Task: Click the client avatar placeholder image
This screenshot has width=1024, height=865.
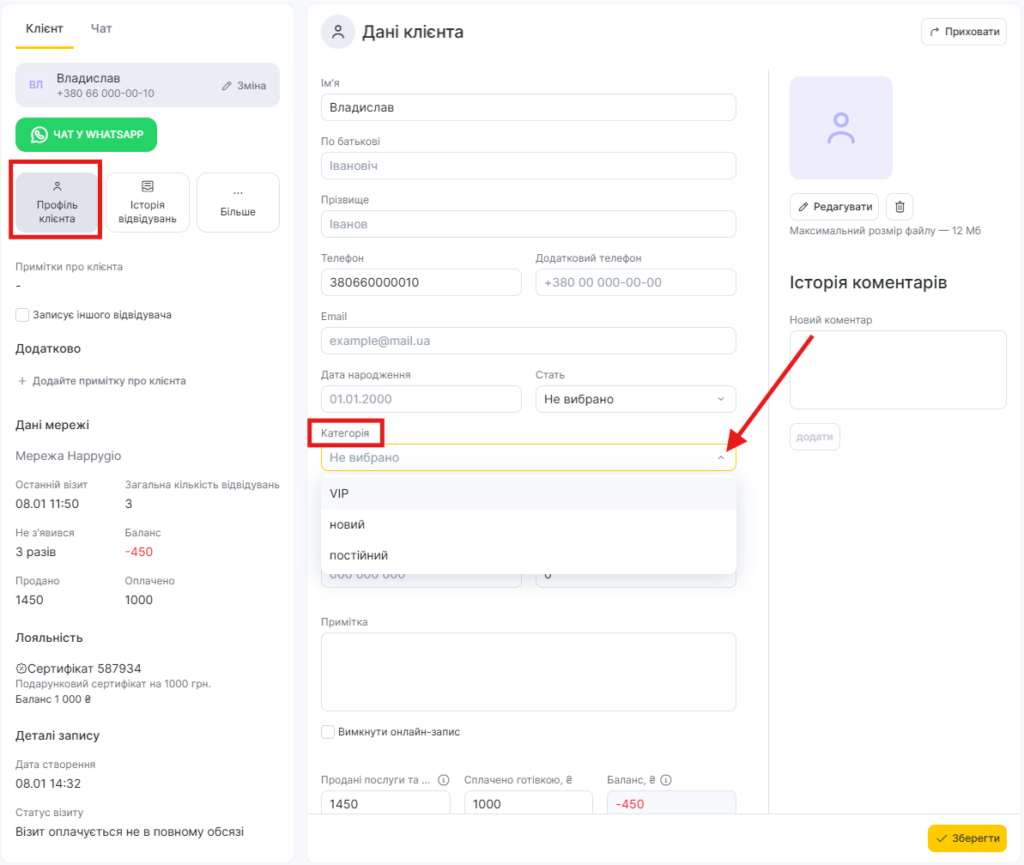Action: click(840, 128)
